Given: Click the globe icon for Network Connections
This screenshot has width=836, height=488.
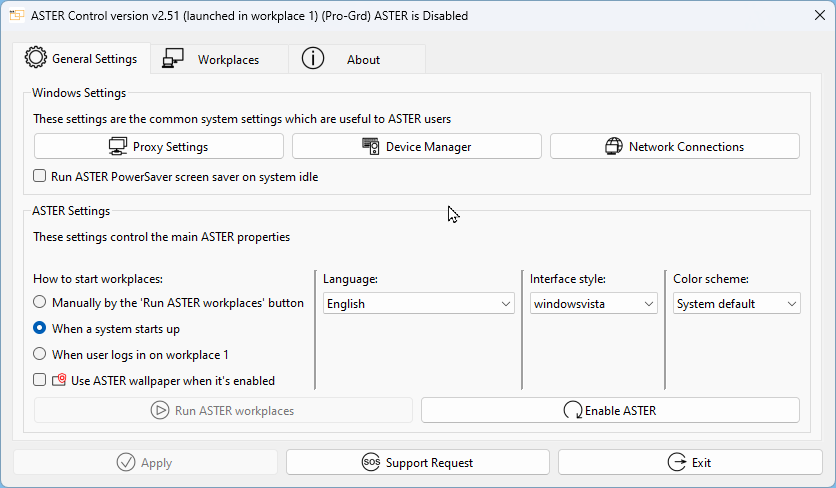Looking at the screenshot, I should 614,147.
